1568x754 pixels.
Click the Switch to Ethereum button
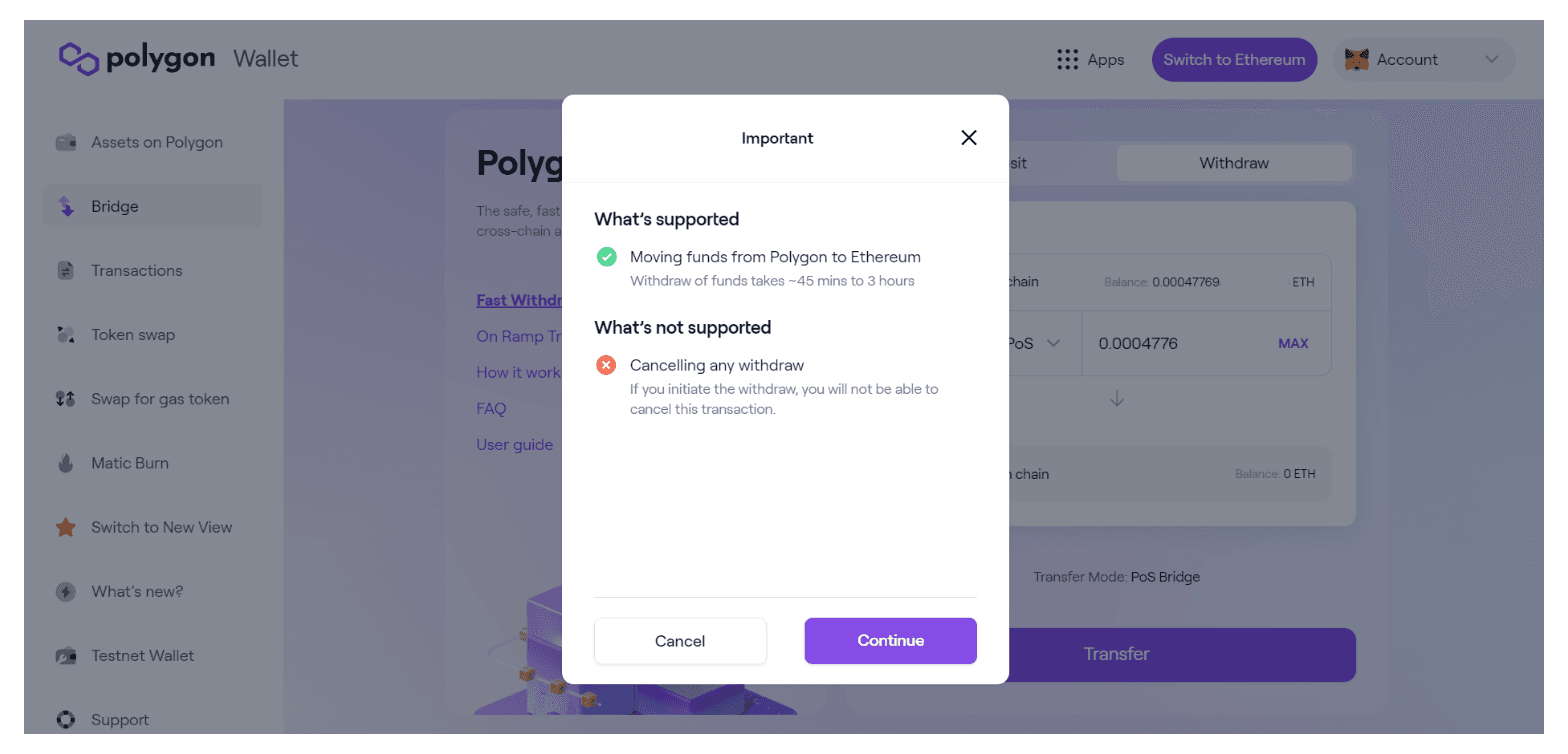coord(1234,60)
